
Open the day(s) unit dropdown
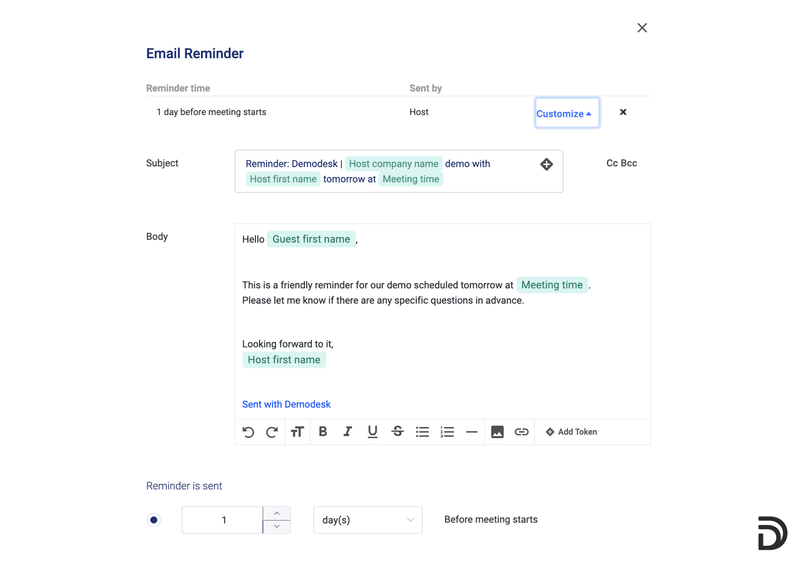click(x=368, y=520)
